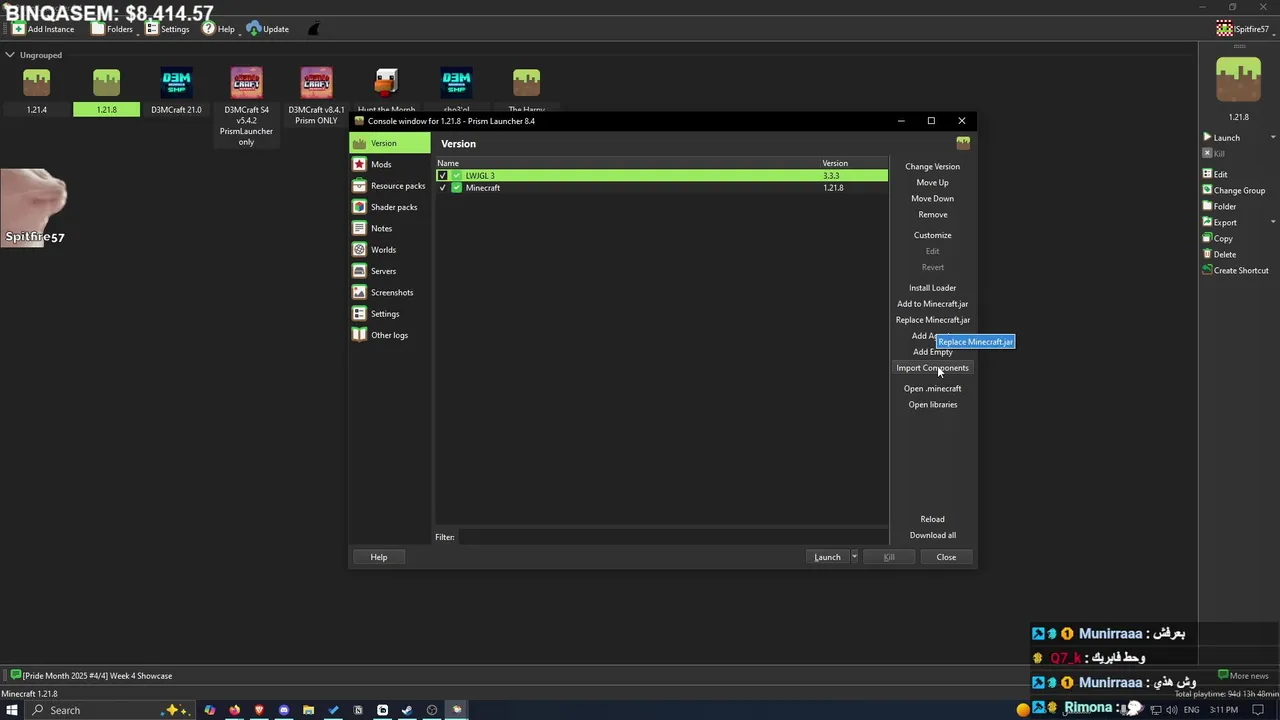The image size is (1280, 720).
Task: Focus the Filter input field
Action: [x=672, y=537]
